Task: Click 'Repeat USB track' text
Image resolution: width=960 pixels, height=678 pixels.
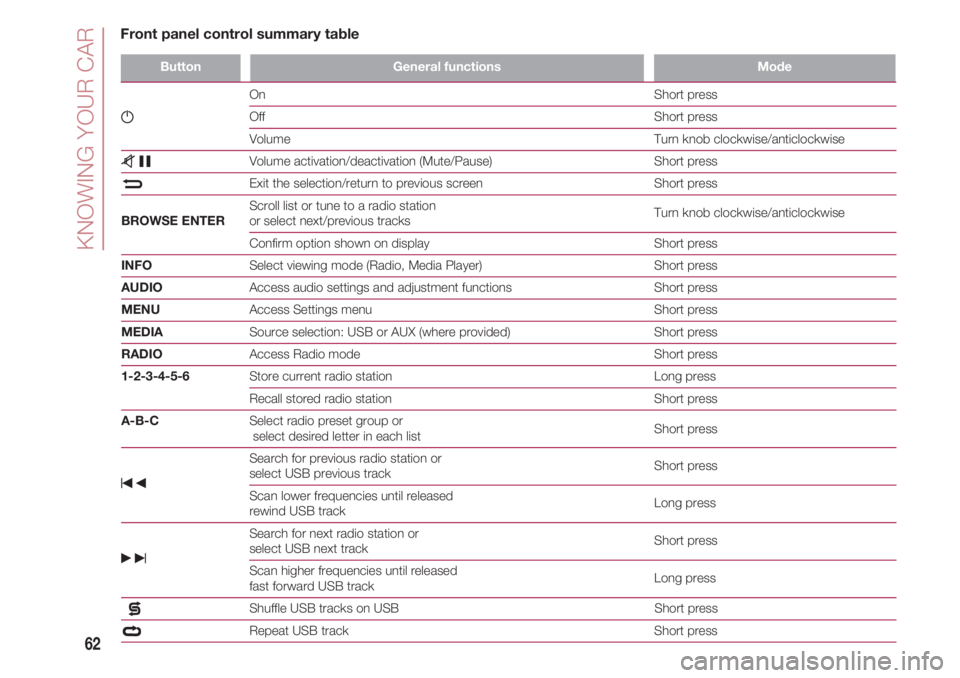Action: [x=299, y=631]
